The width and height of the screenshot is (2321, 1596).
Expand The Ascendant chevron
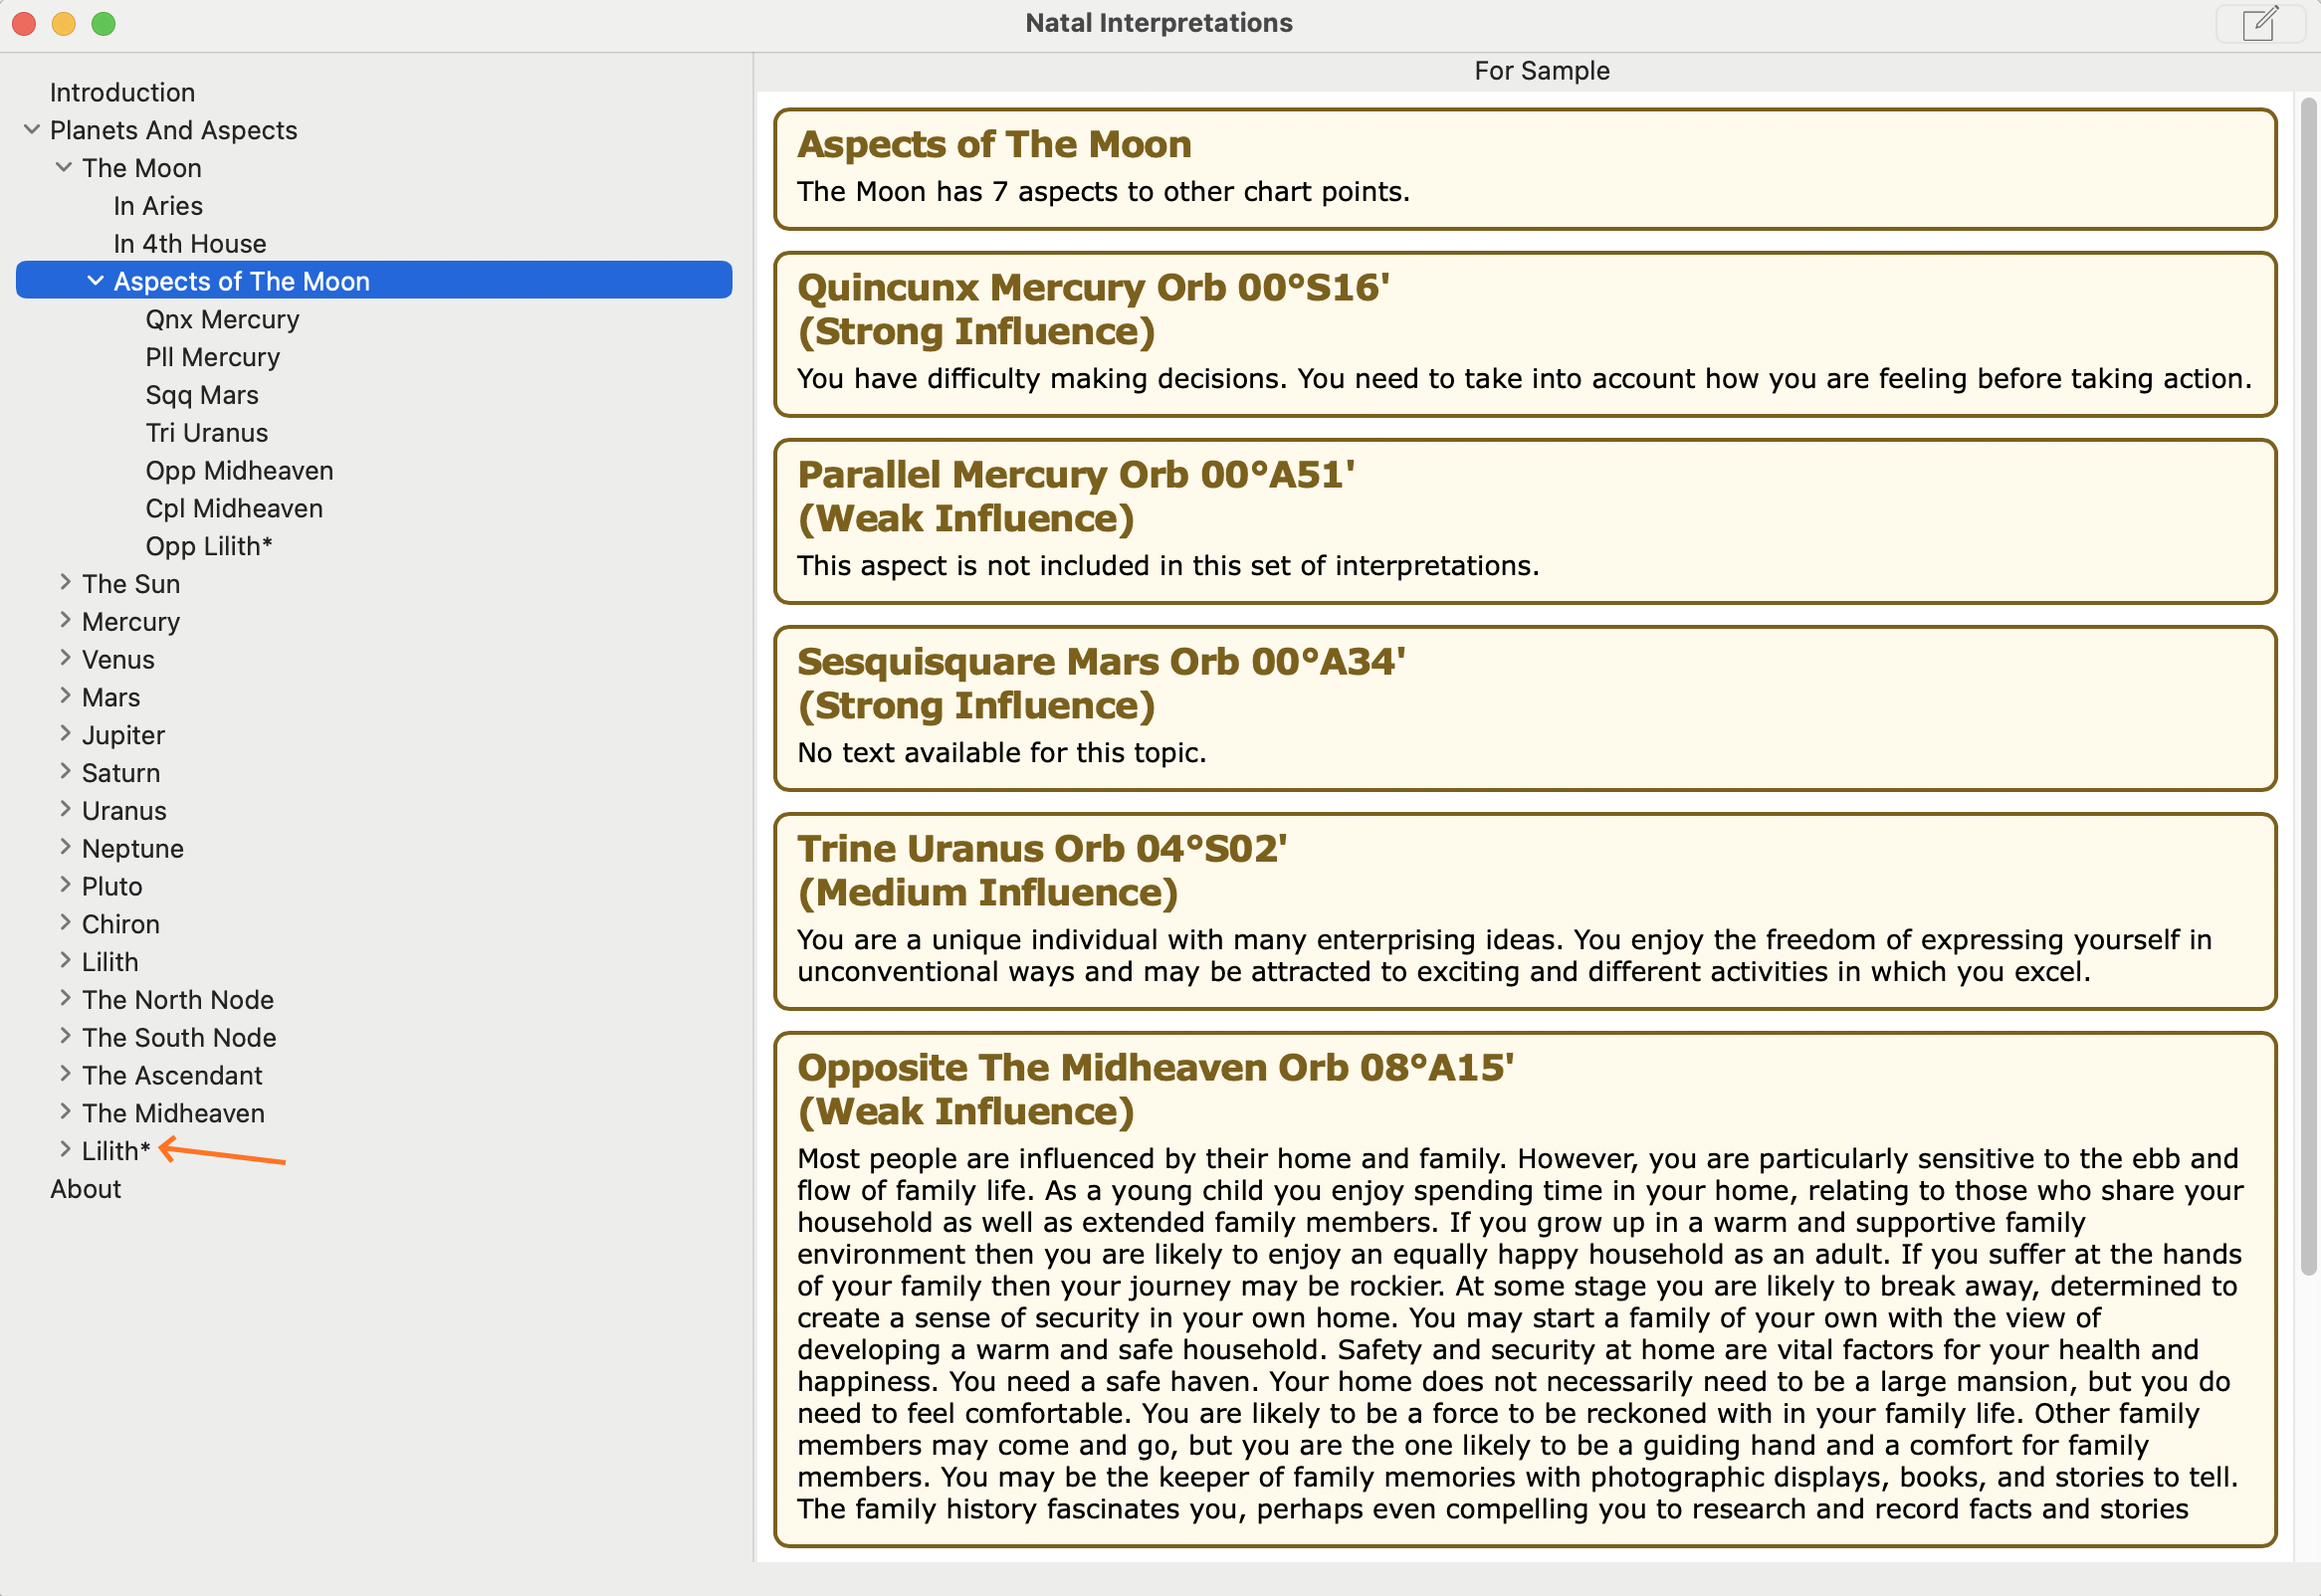point(65,1075)
